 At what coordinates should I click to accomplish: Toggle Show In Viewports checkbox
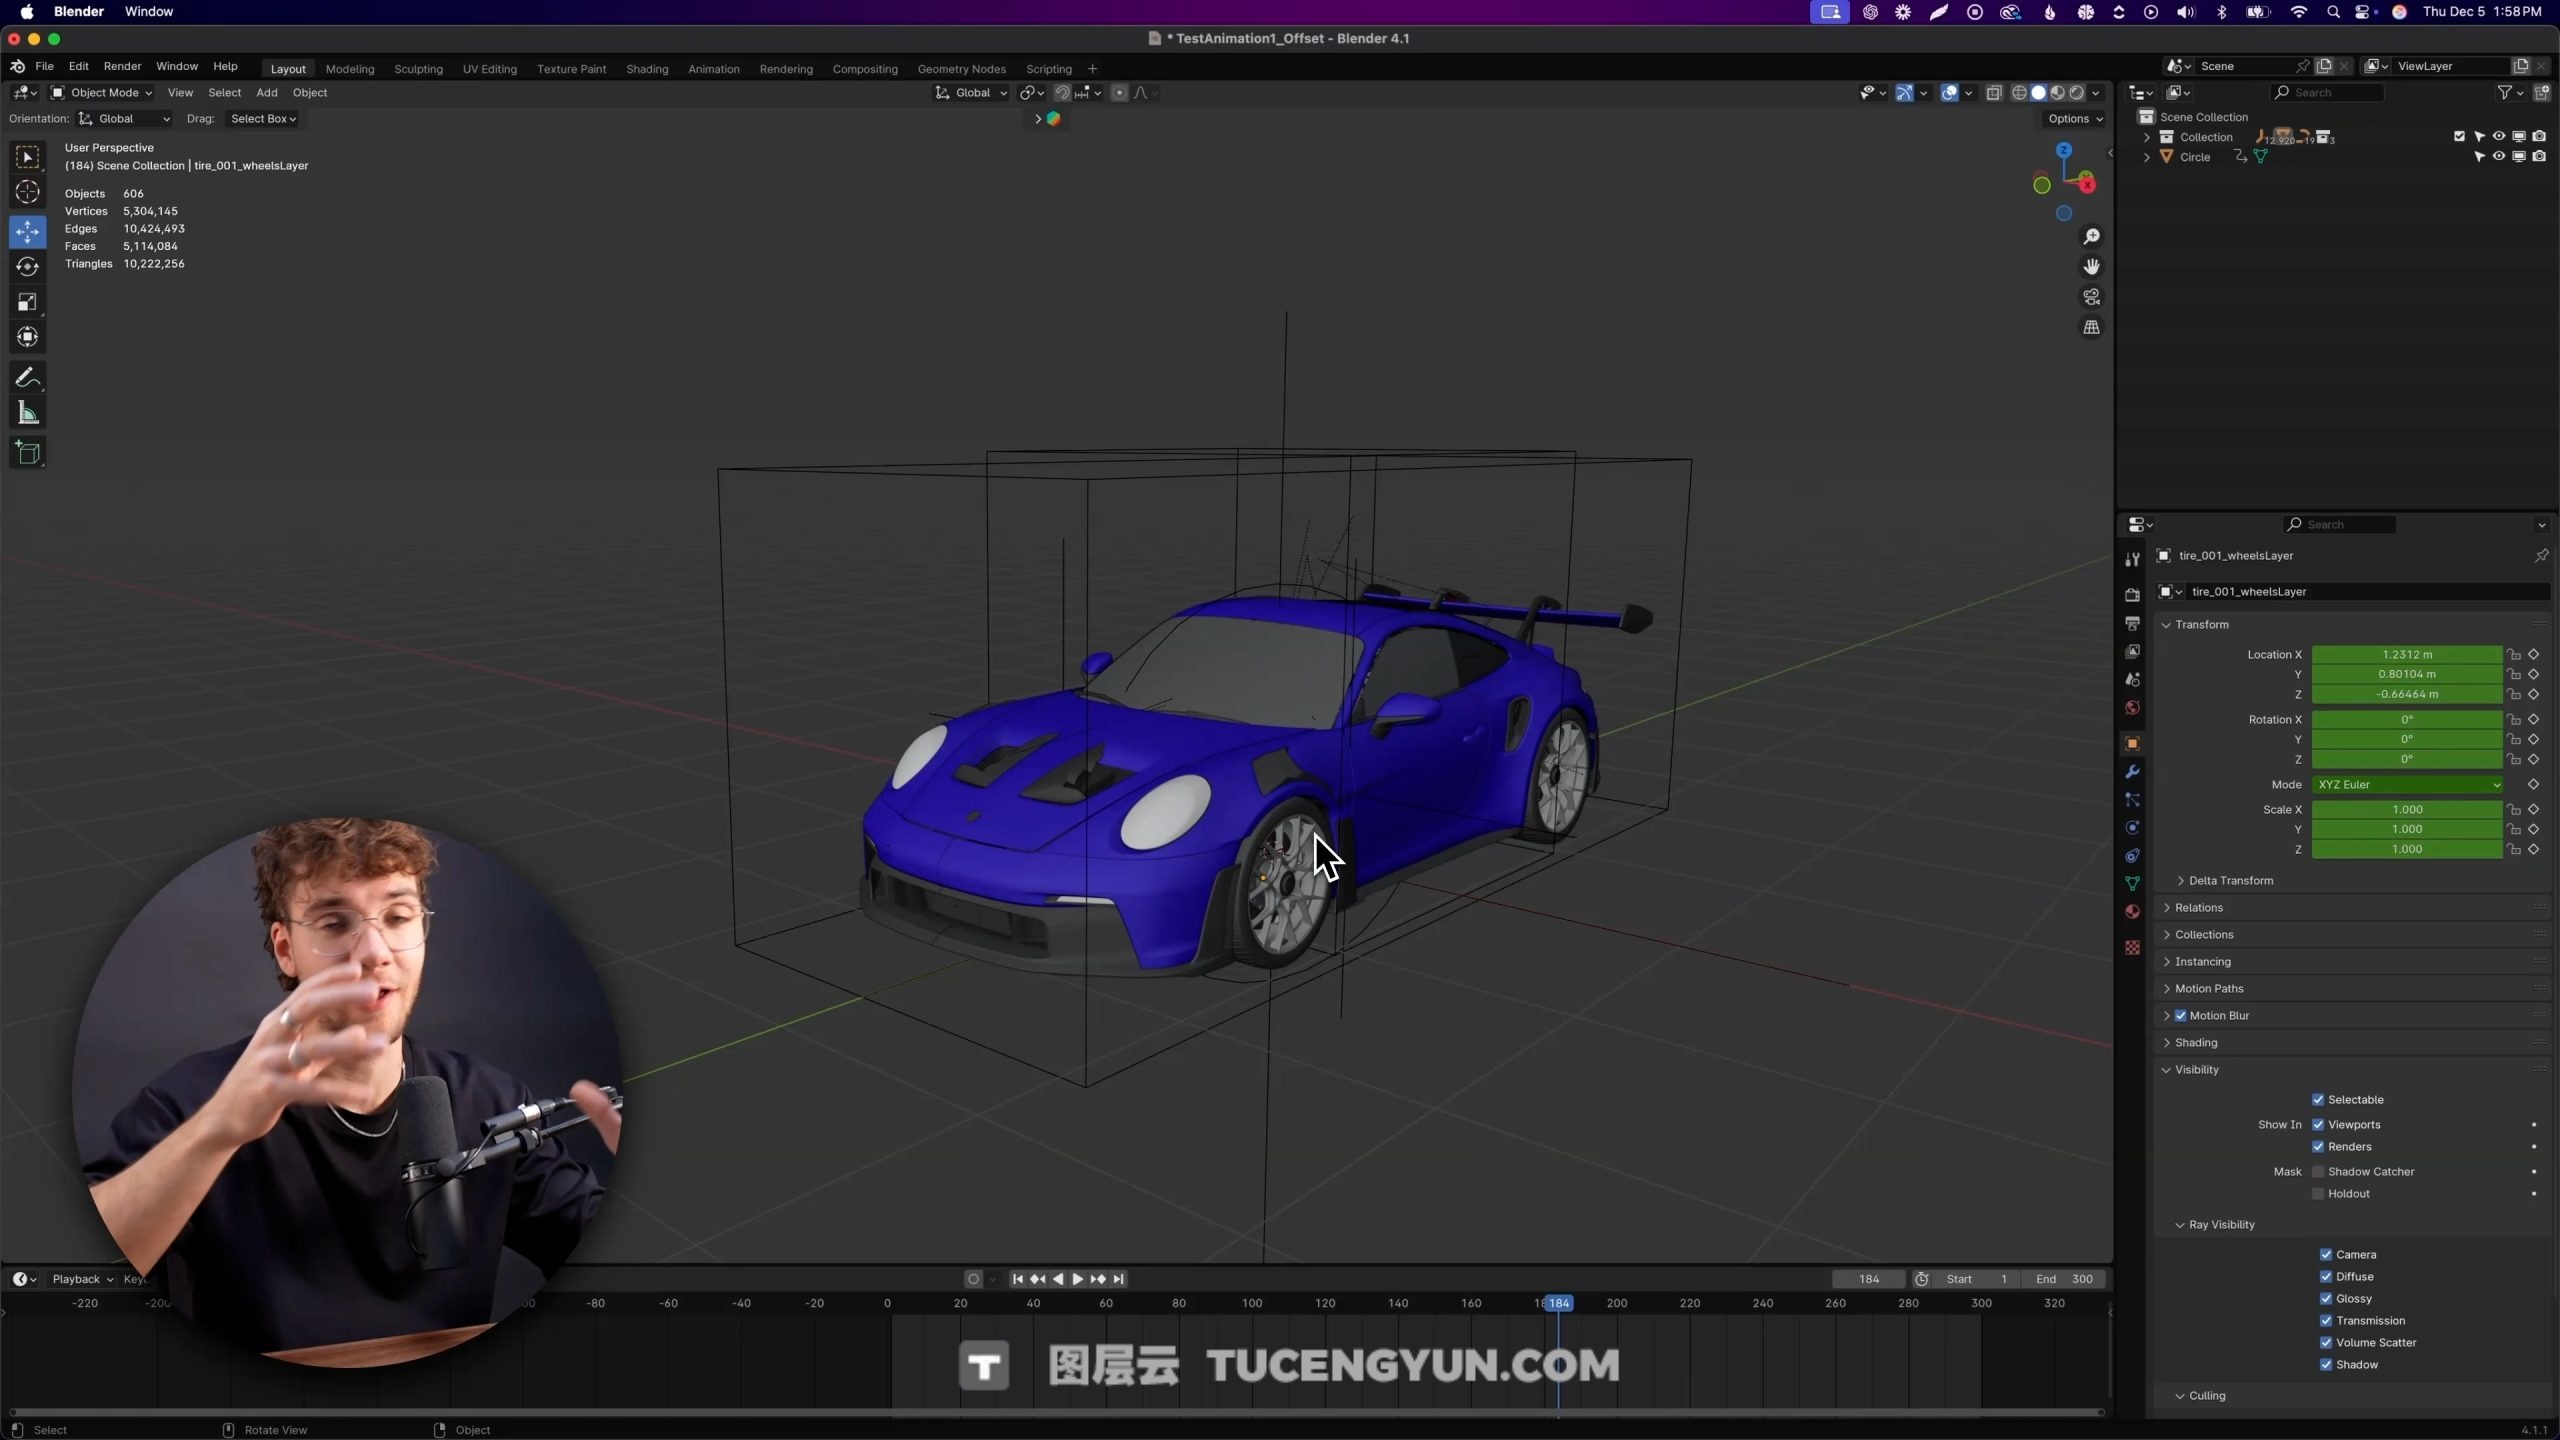(x=2318, y=1124)
